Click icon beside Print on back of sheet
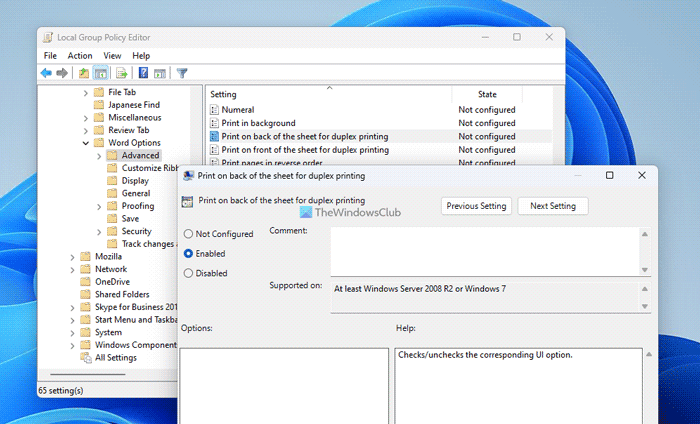Image resolution: width=700 pixels, height=424 pixels. [x=214, y=137]
